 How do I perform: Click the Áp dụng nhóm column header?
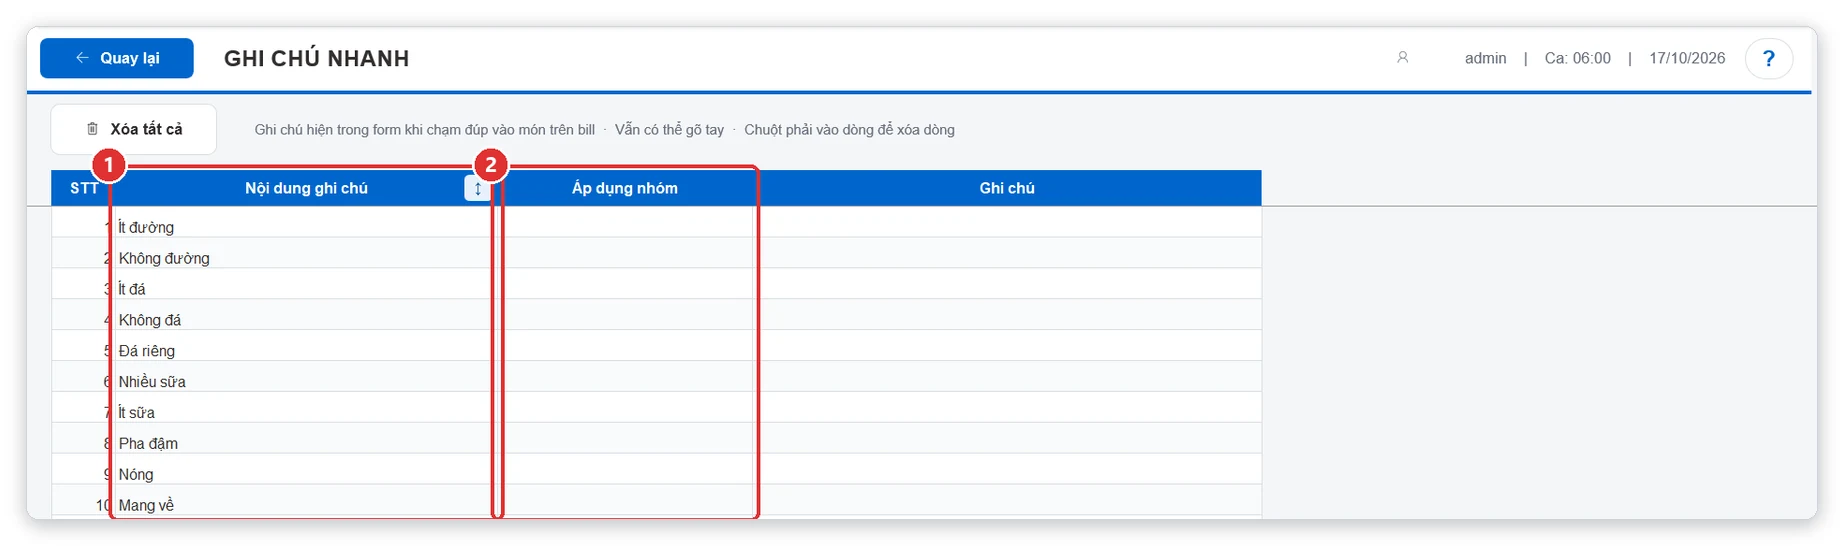tap(625, 188)
